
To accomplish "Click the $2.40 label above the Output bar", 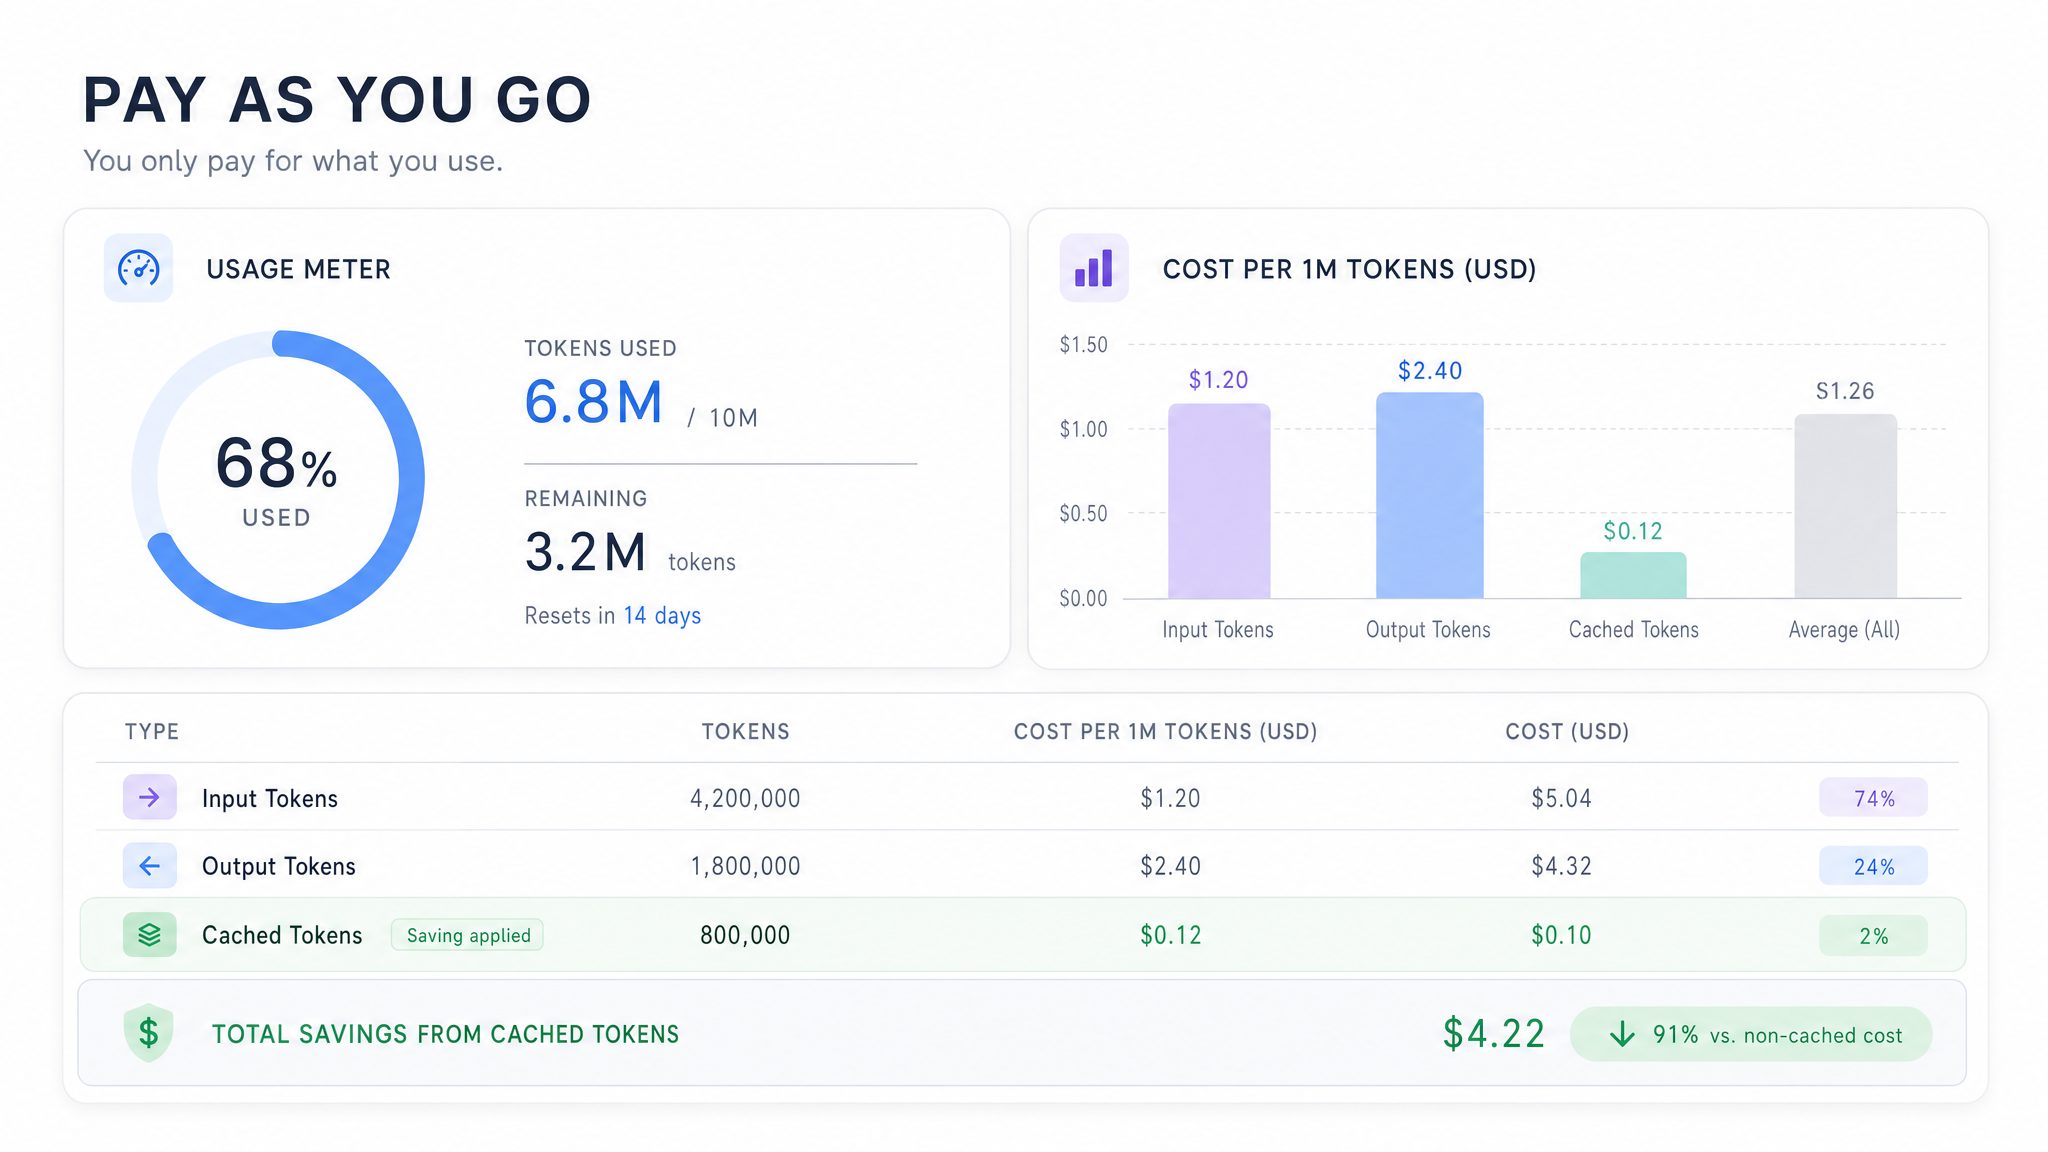I will [1430, 371].
